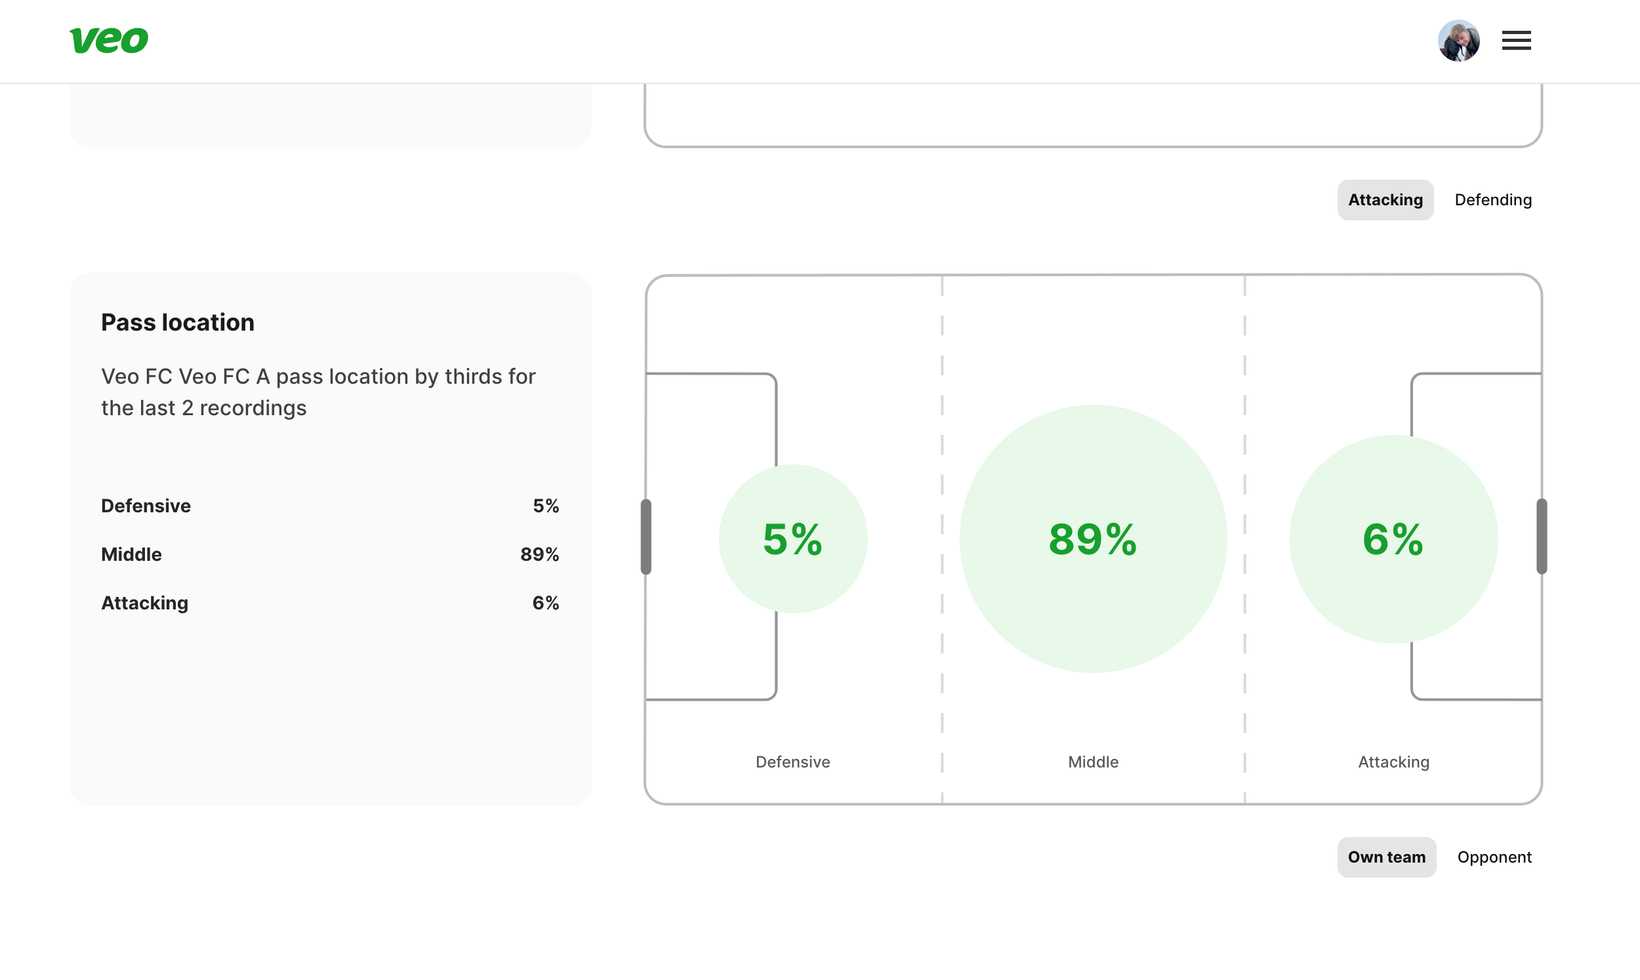
Task: Open the user profile avatar
Action: [x=1458, y=41]
